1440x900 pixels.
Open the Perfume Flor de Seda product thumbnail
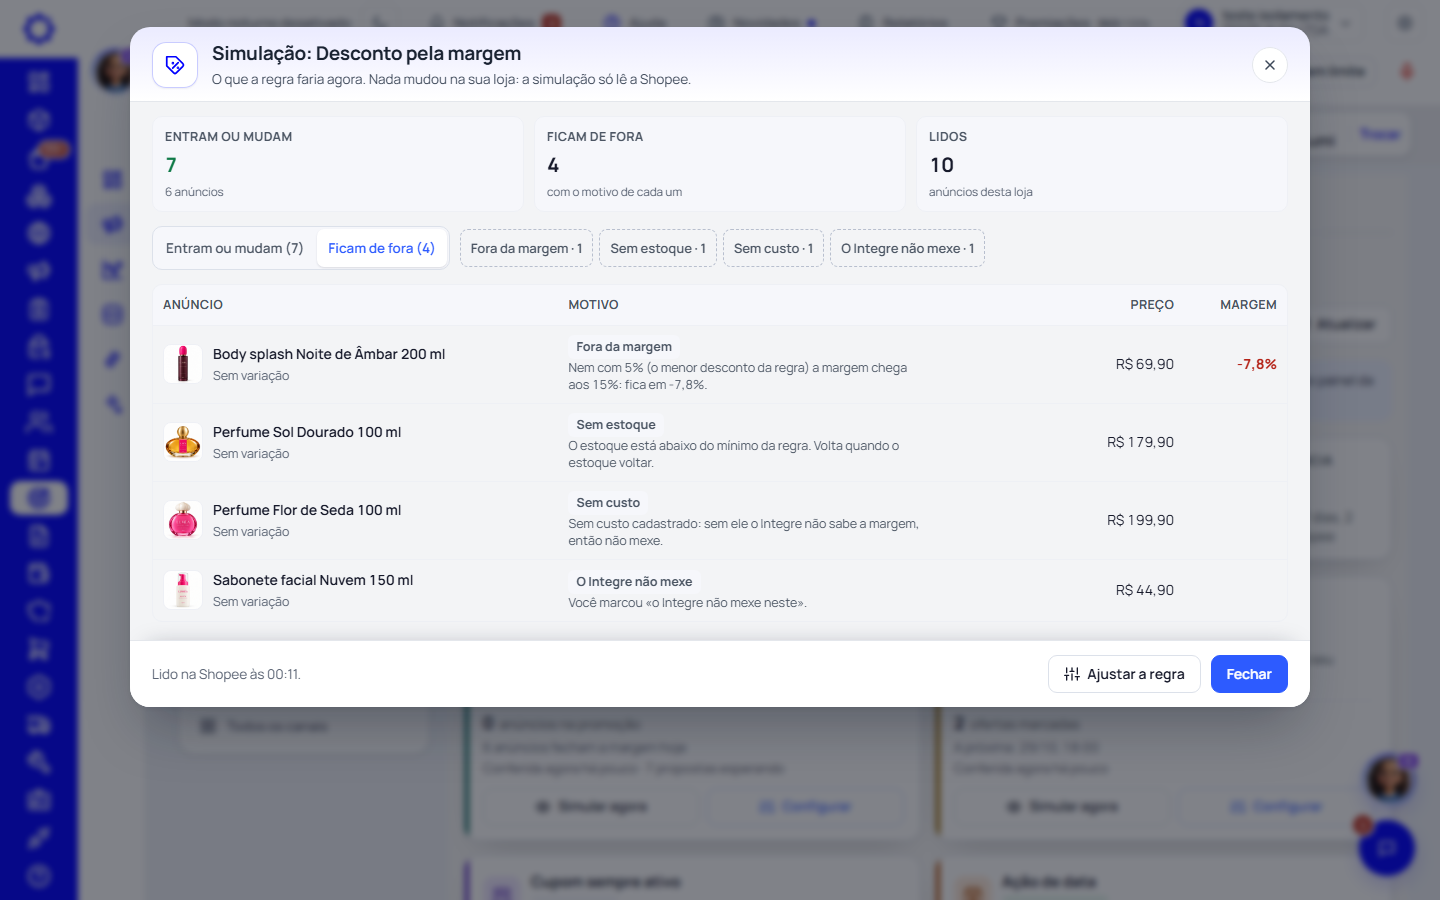click(183, 520)
